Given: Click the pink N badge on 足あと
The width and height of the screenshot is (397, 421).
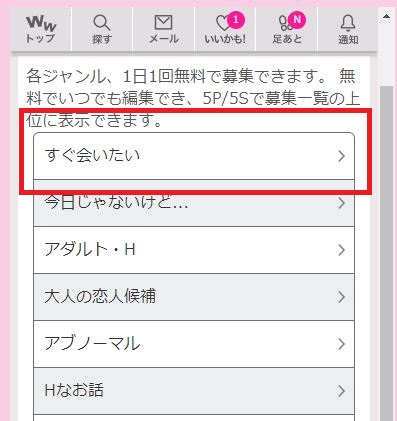Looking at the screenshot, I should click(297, 20).
